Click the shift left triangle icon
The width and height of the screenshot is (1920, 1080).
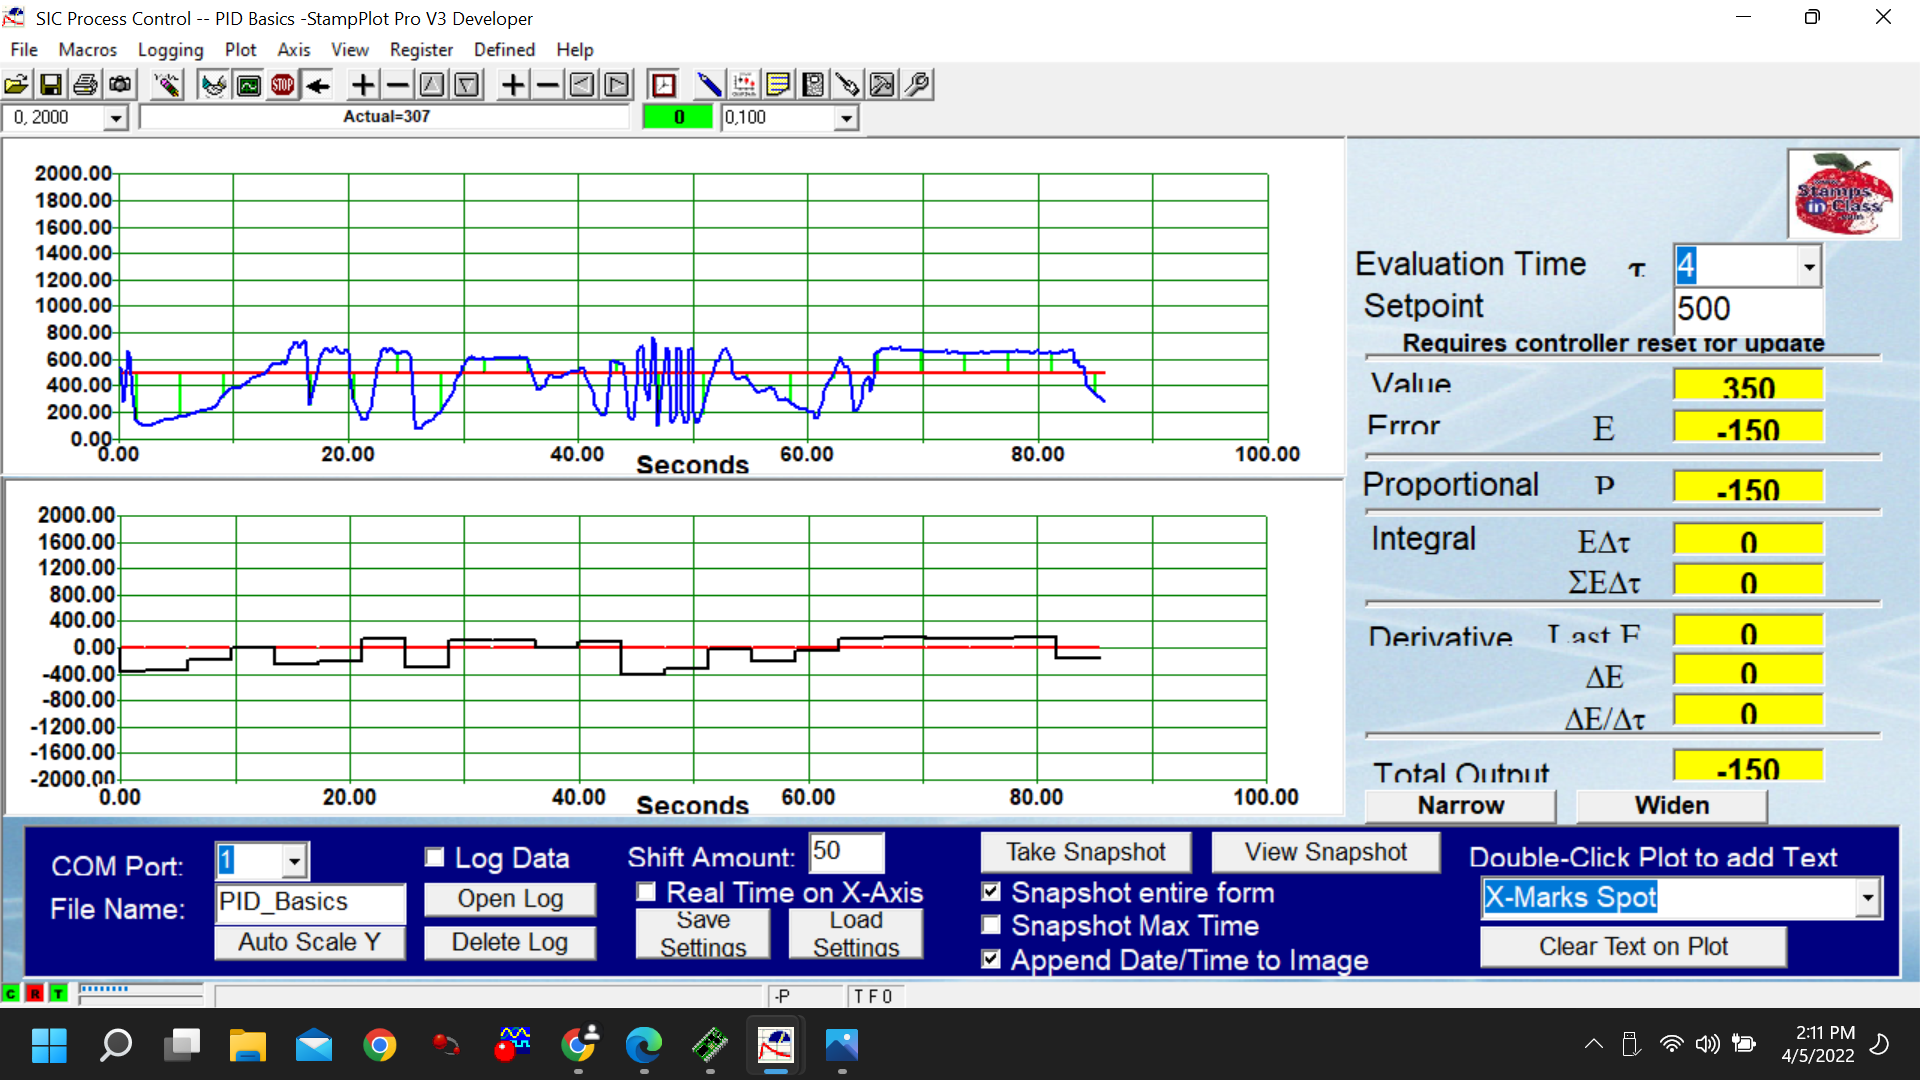coord(582,85)
